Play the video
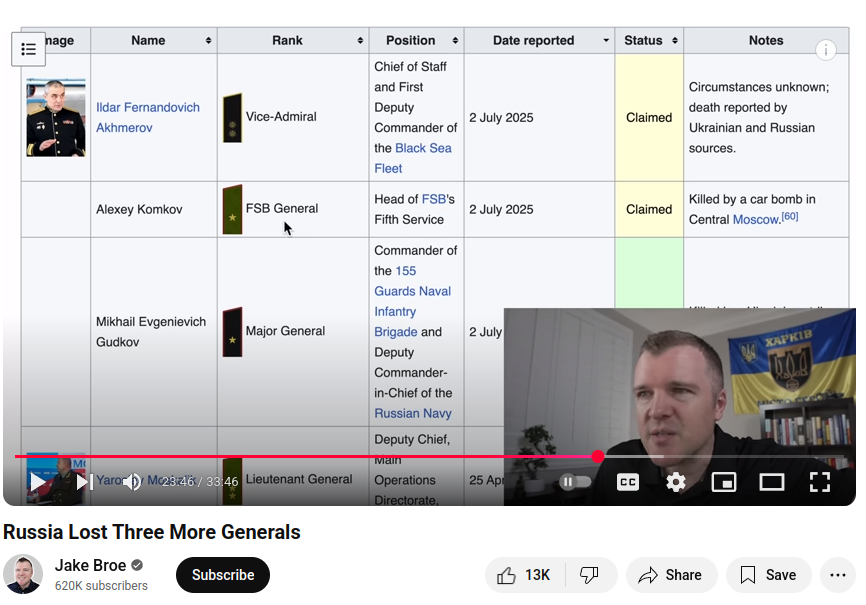Screen dimensions: 866x605 pyautogui.click(x=38, y=482)
